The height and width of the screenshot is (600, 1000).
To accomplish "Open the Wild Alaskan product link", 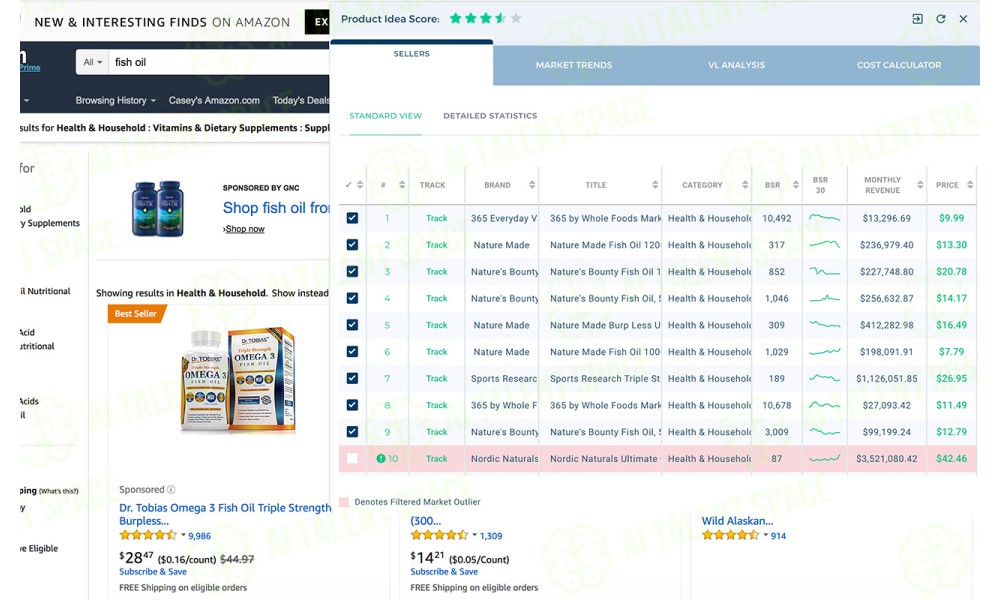I will [737, 521].
